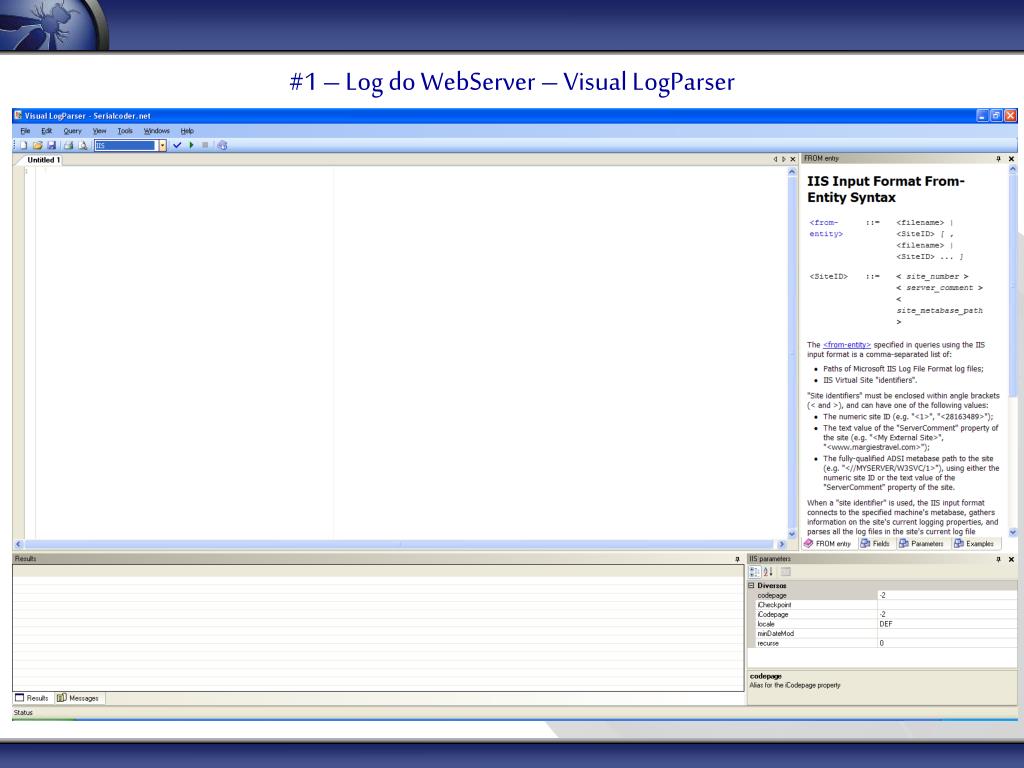Close the IIS parameters panel
Viewport: 1024px width, 768px height.
click(1012, 559)
